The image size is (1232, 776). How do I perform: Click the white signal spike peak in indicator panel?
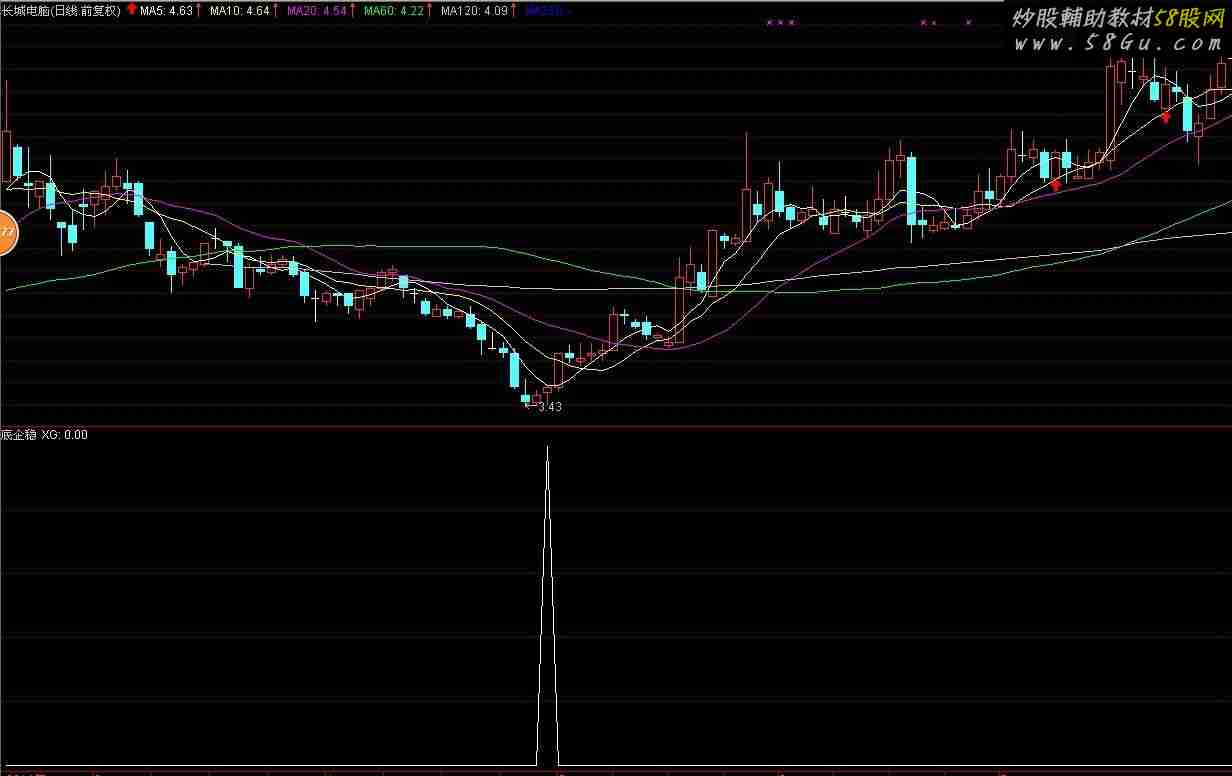point(547,447)
